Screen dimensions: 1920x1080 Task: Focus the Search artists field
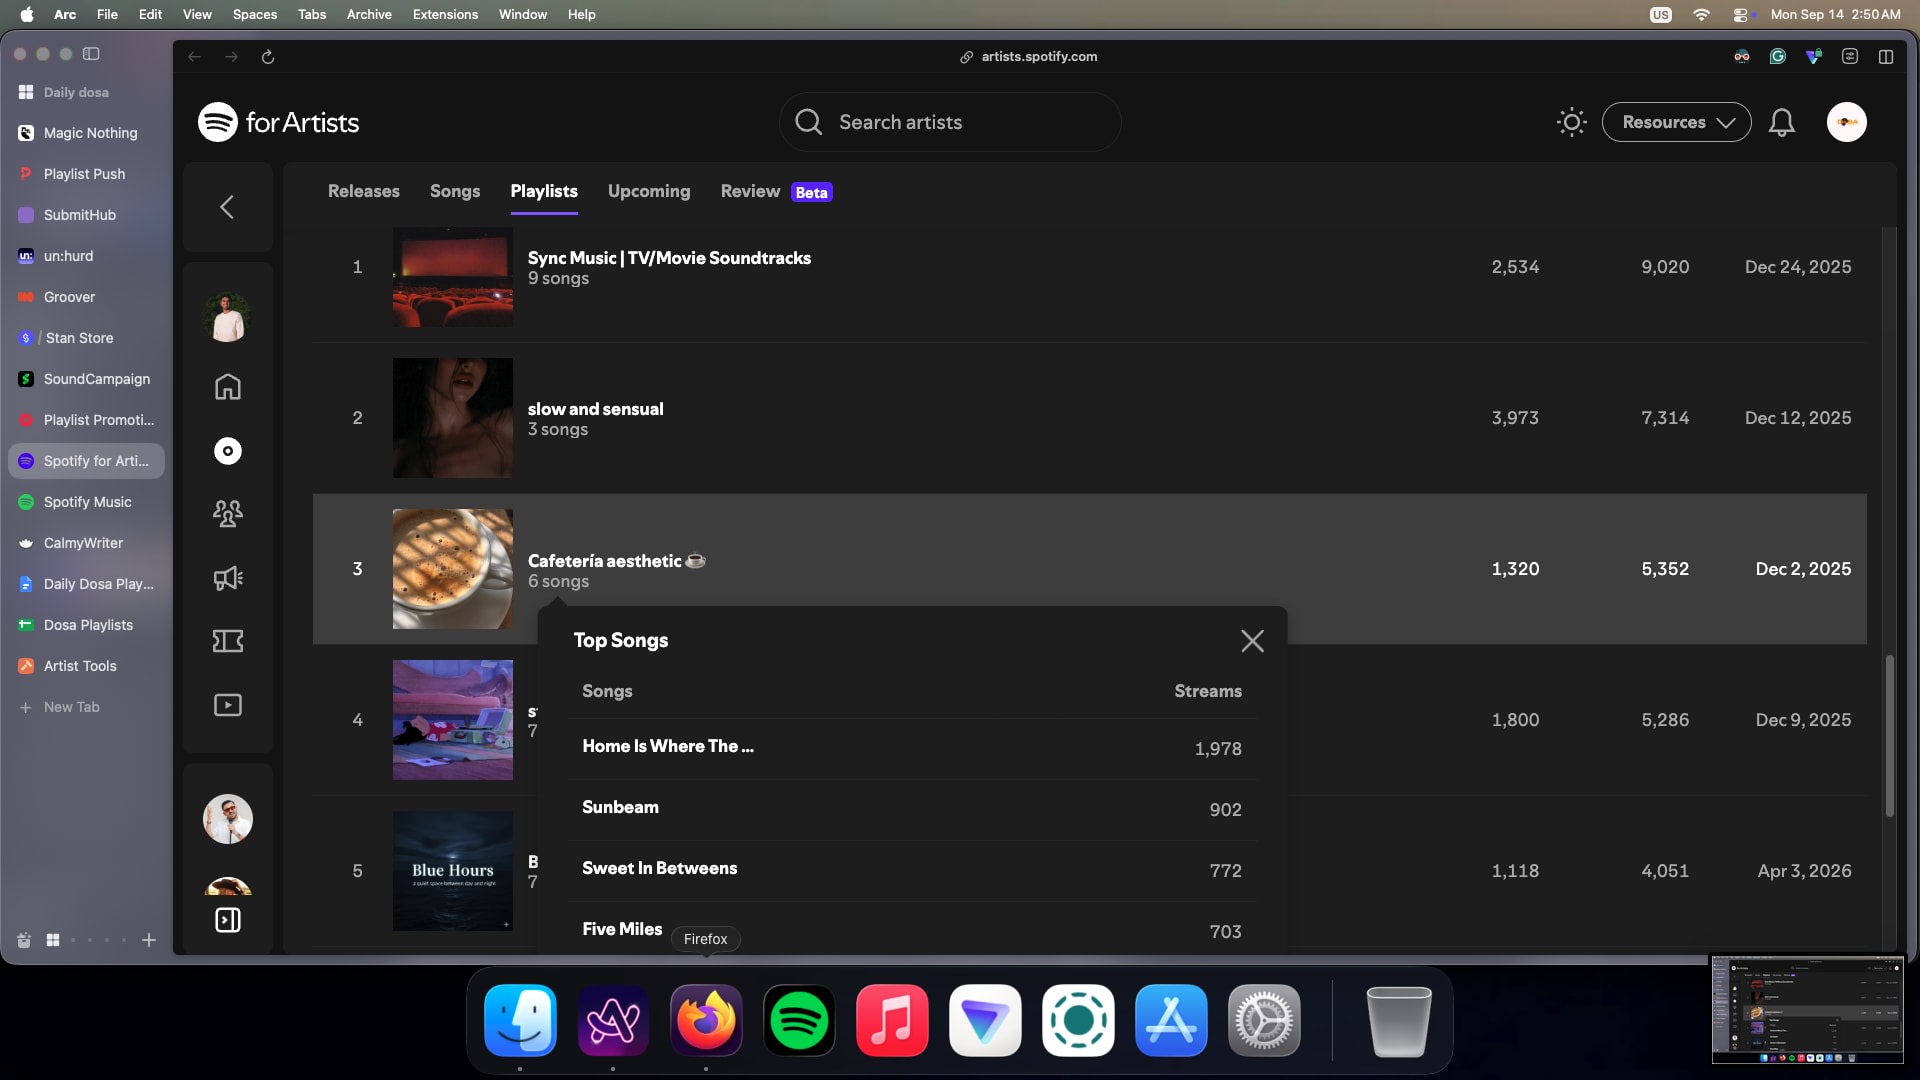(950, 122)
